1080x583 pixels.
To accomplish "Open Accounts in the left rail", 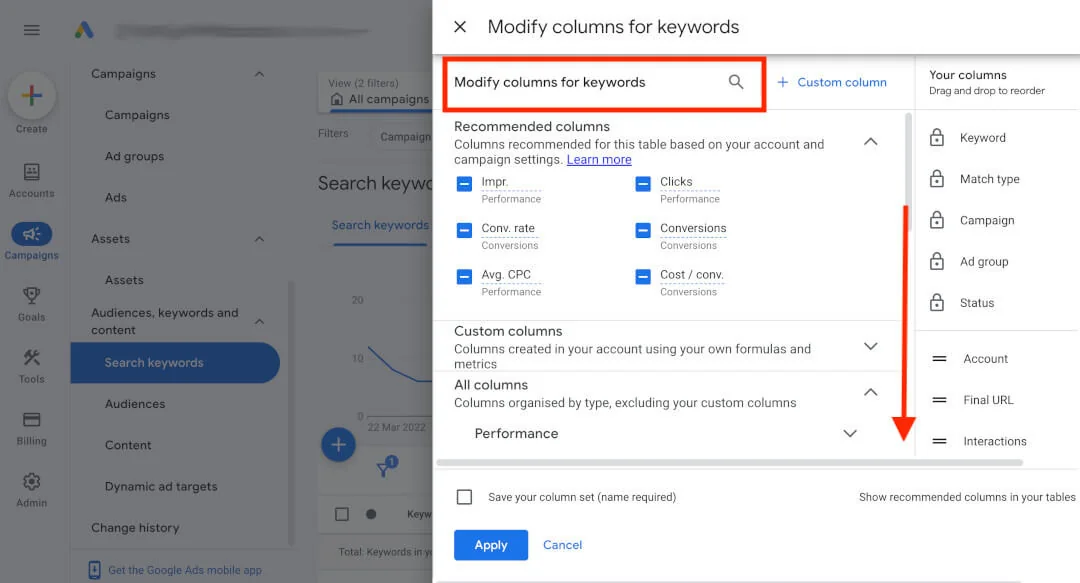I will pyautogui.click(x=32, y=181).
